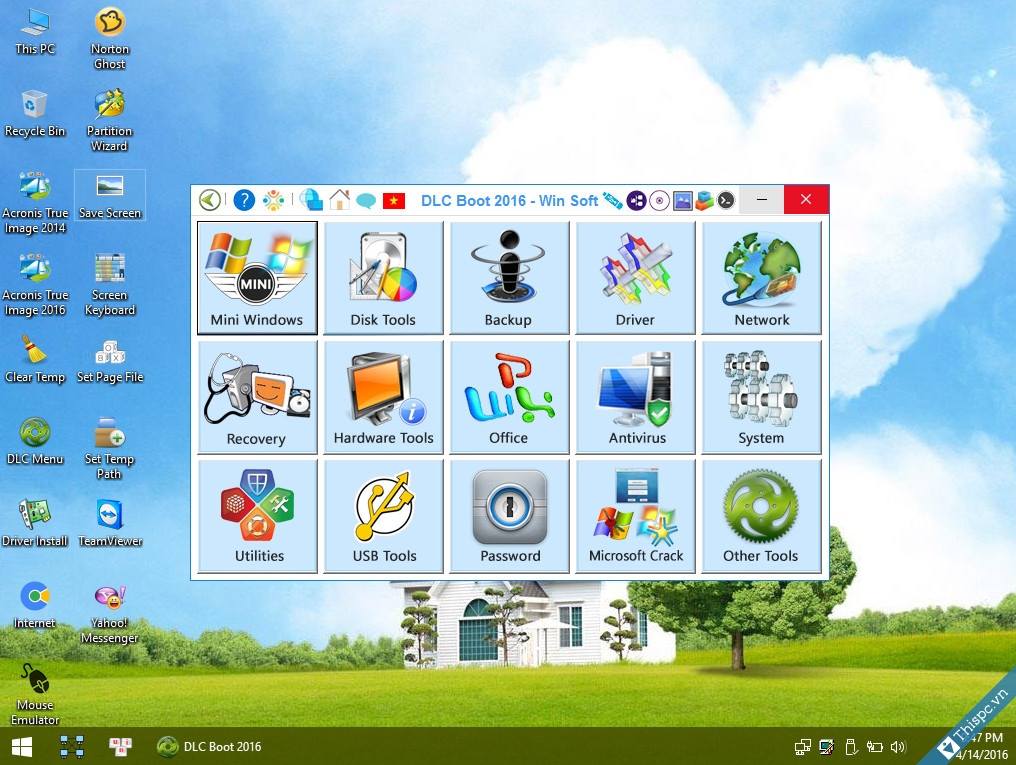The height and width of the screenshot is (765, 1016).
Task: Select Set Temp Path desktop icon
Action: coord(110,450)
